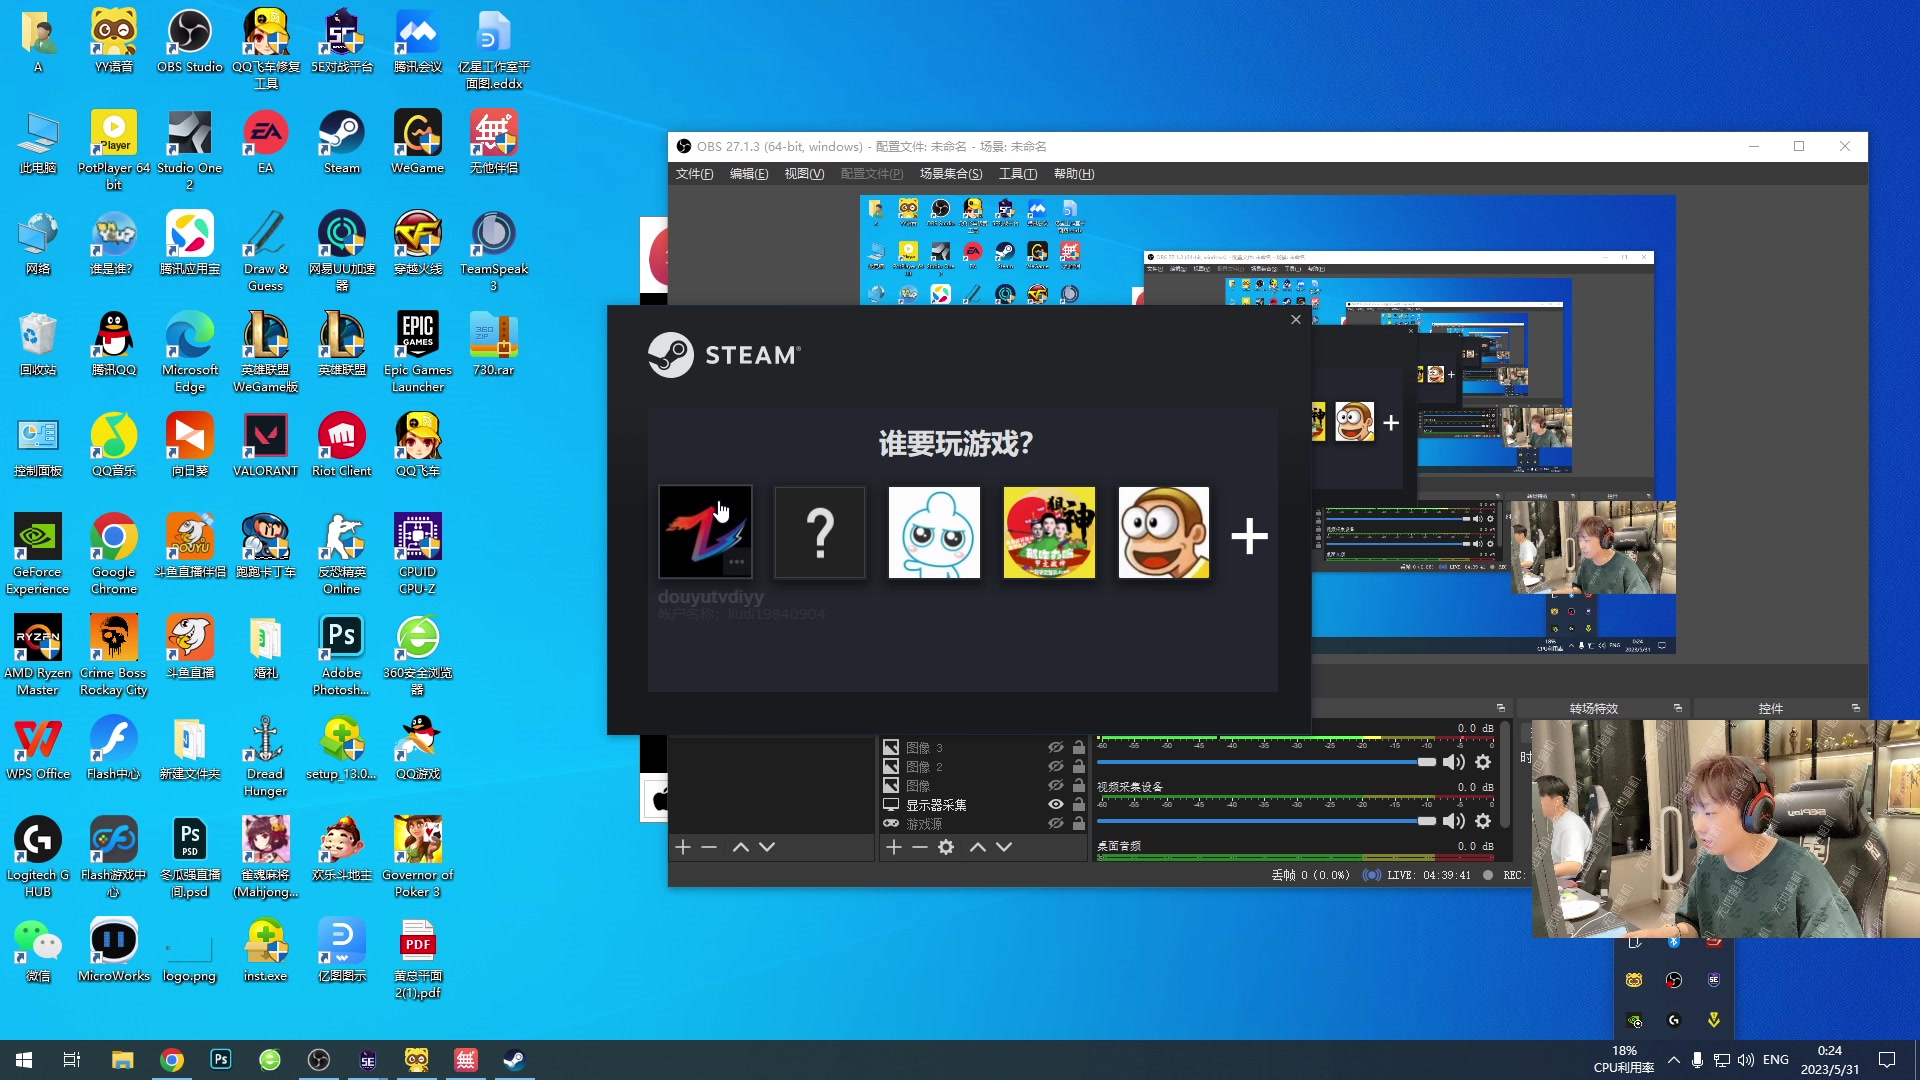The image size is (1920, 1080).
Task: Choose the monkey-face Steam account avatar
Action: tap(1164, 532)
